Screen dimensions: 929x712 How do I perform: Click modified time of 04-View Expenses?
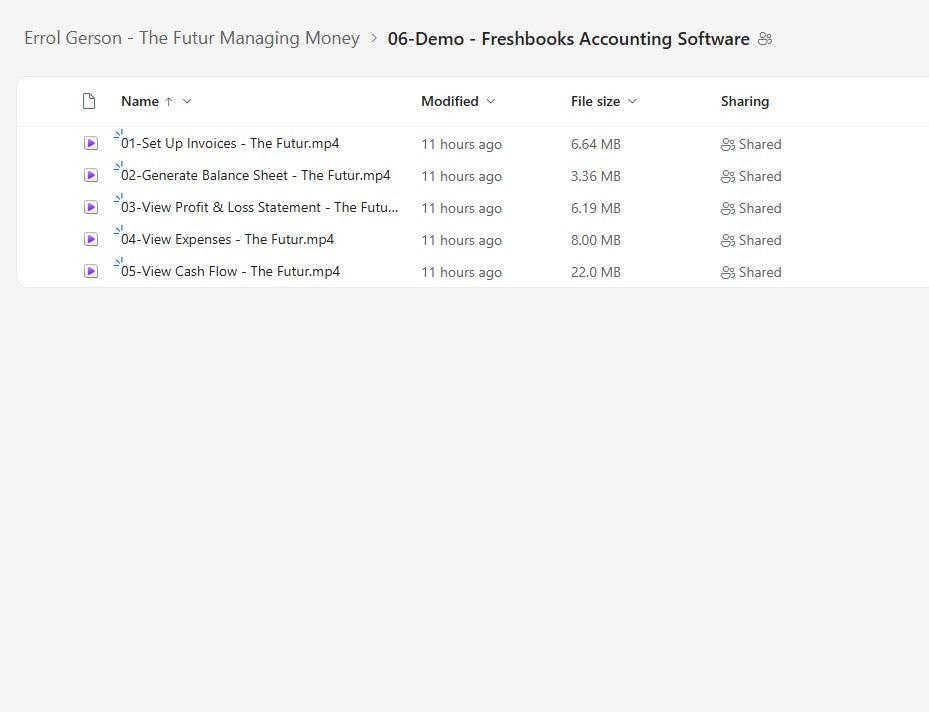tap(462, 240)
